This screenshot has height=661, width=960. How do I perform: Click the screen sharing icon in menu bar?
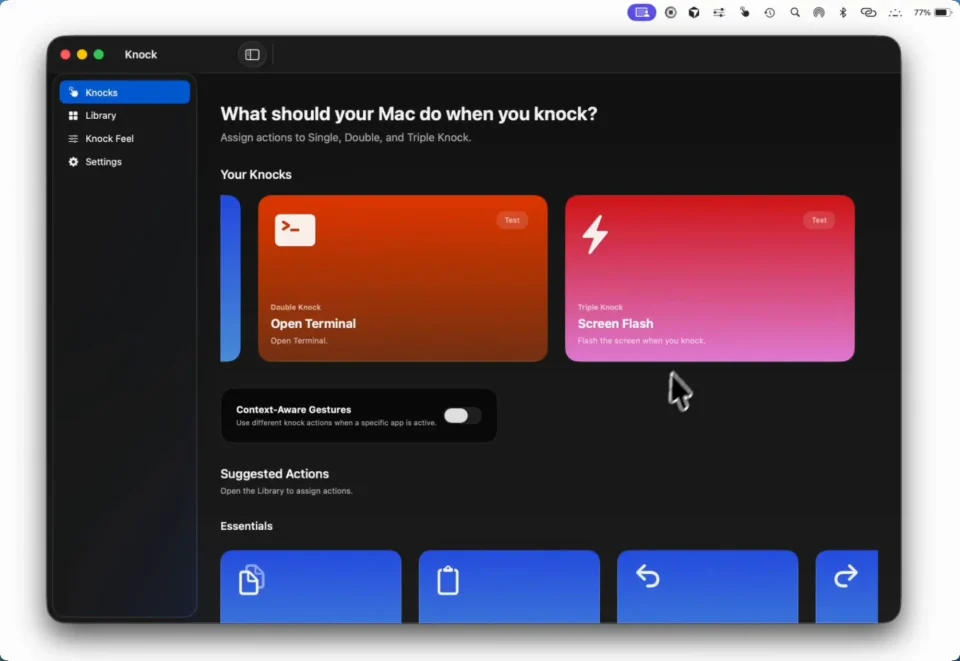pos(642,12)
